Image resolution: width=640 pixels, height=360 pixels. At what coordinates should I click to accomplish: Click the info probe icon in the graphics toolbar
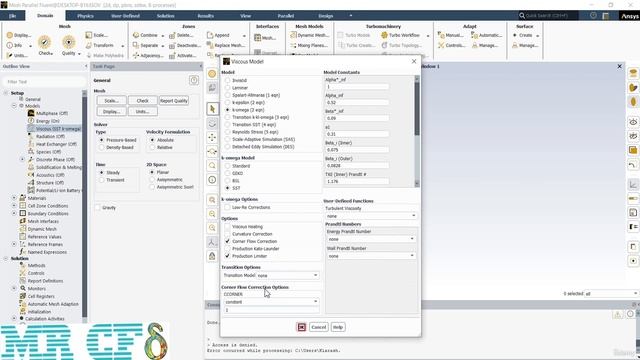coord(212,180)
